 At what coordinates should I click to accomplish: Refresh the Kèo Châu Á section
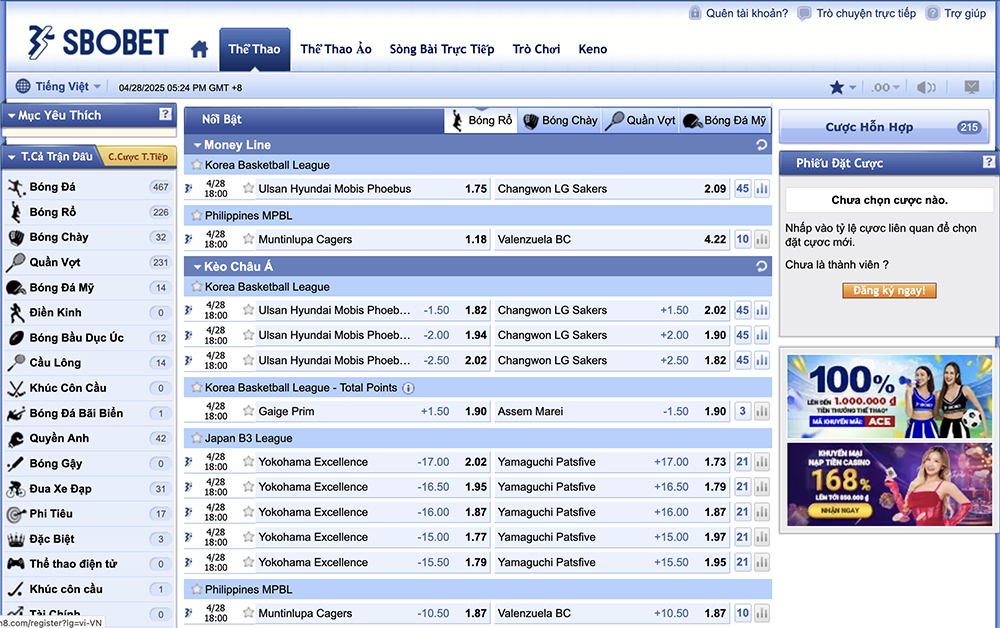[761, 267]
